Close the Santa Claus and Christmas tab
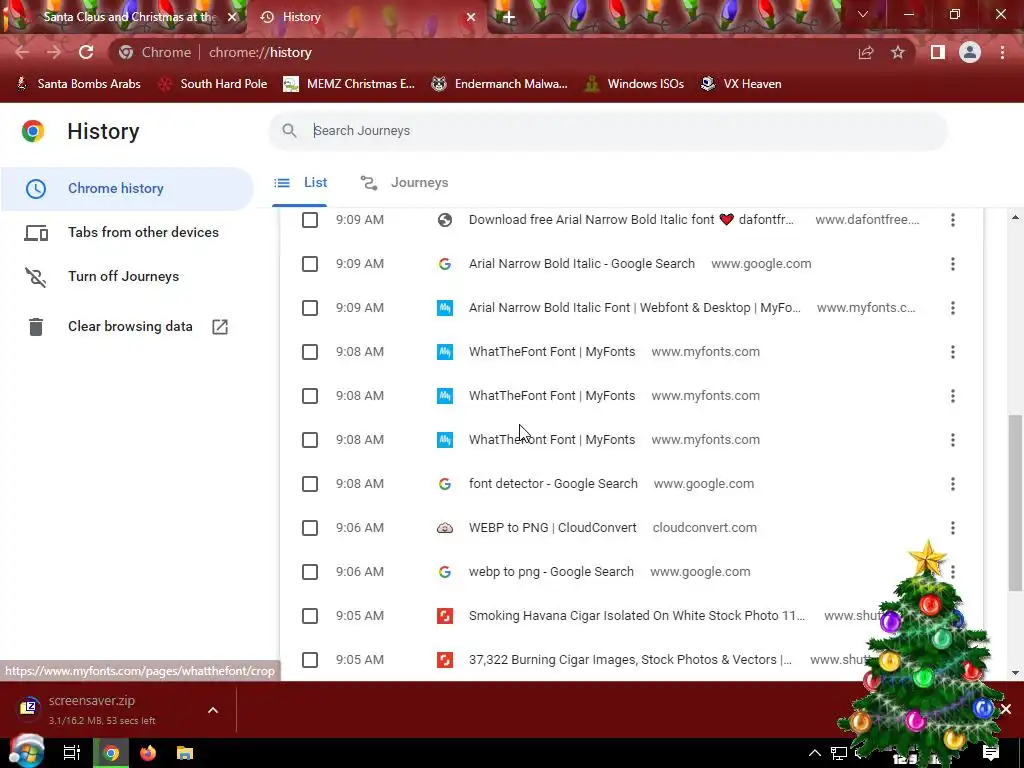The image size is (1024, 768). coord(232,17)
